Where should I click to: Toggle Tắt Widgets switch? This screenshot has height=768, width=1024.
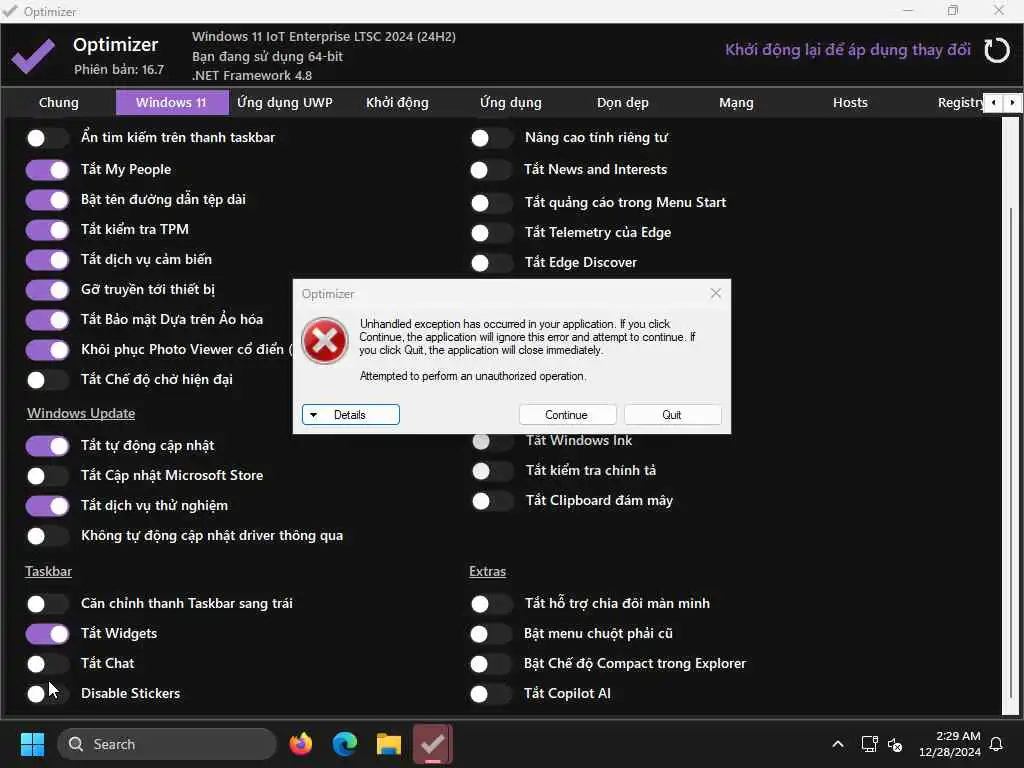(x=47, y=634)
